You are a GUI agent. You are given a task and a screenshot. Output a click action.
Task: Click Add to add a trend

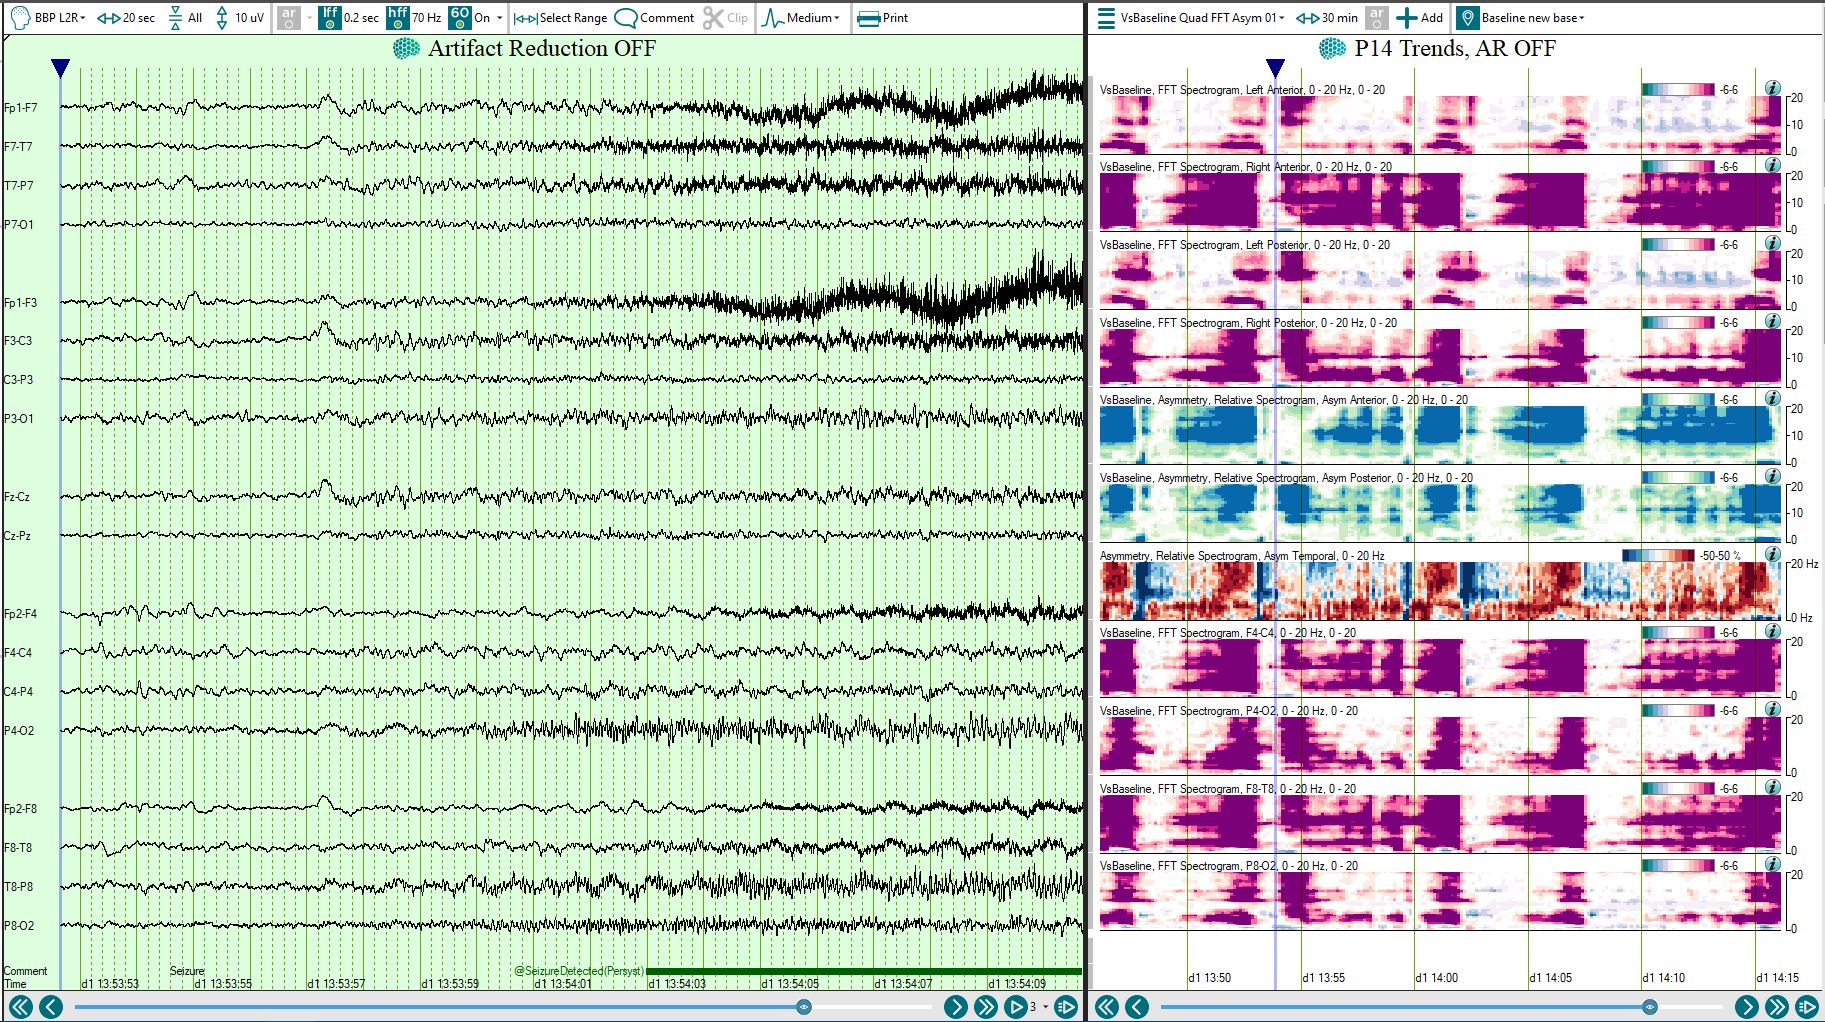1419,17
